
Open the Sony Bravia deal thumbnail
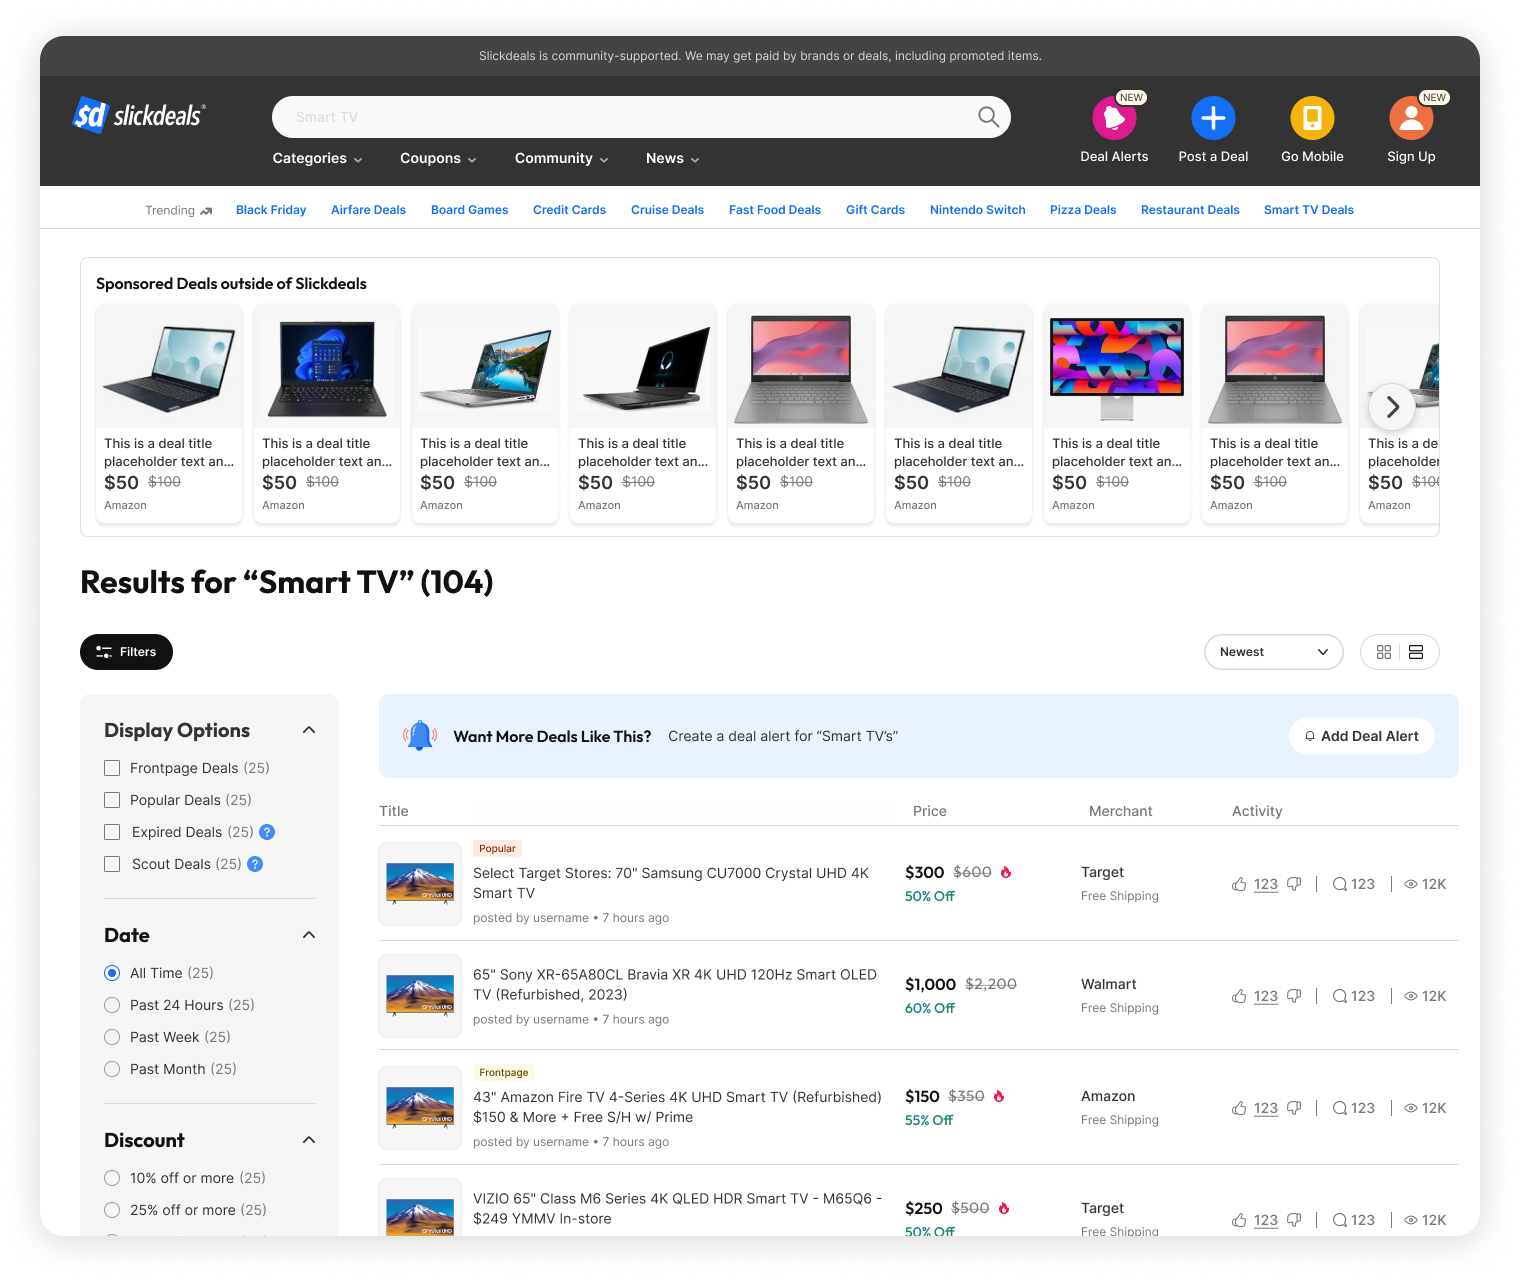420,996
